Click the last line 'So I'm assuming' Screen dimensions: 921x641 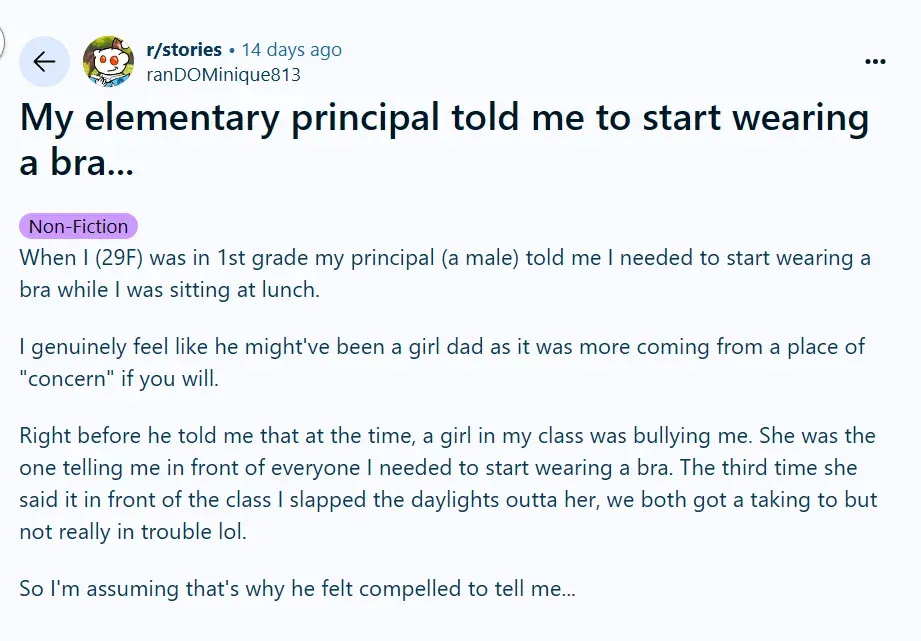pyautogui.click(x=298, y=589)
